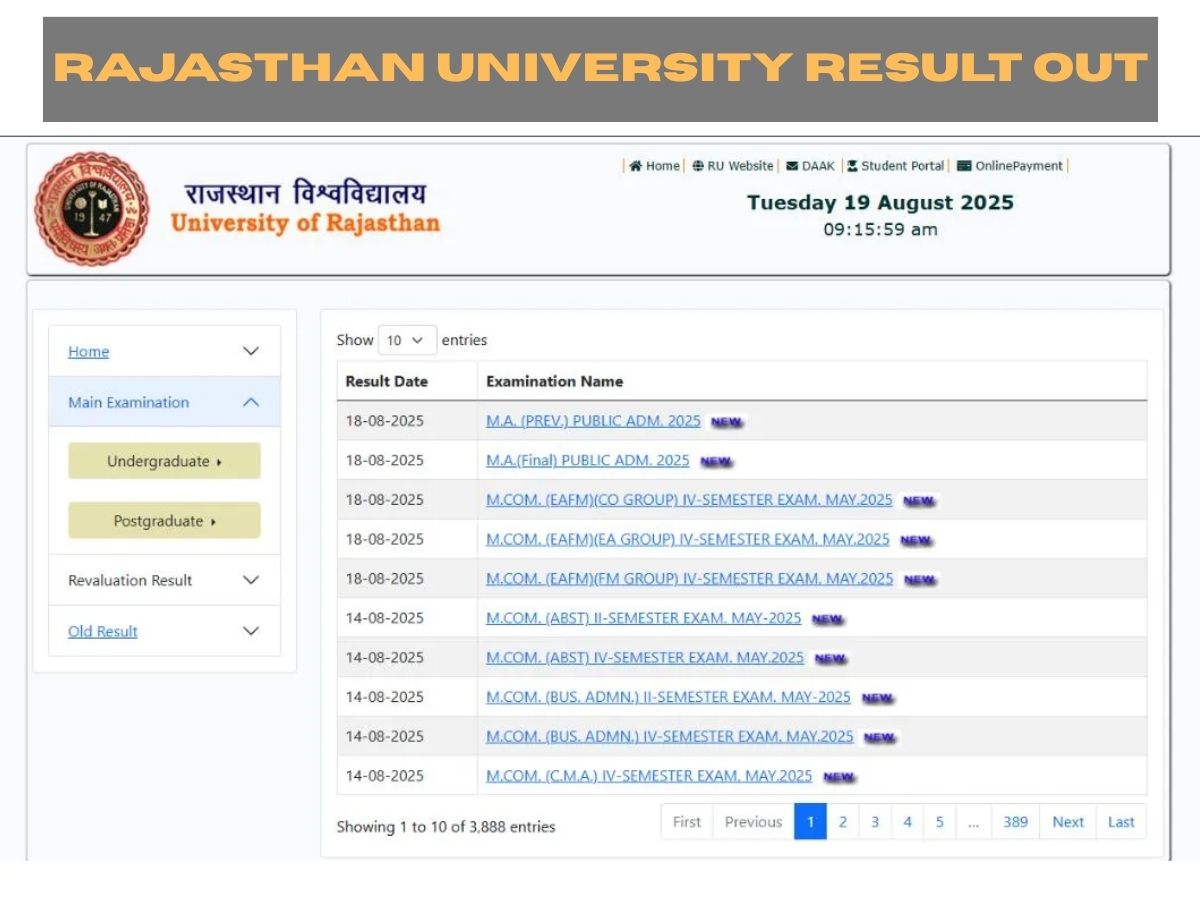The width and height of the screenshot is (1200, 900).
Task: Expand the Revaluation Result section
Action: [251, 580]
